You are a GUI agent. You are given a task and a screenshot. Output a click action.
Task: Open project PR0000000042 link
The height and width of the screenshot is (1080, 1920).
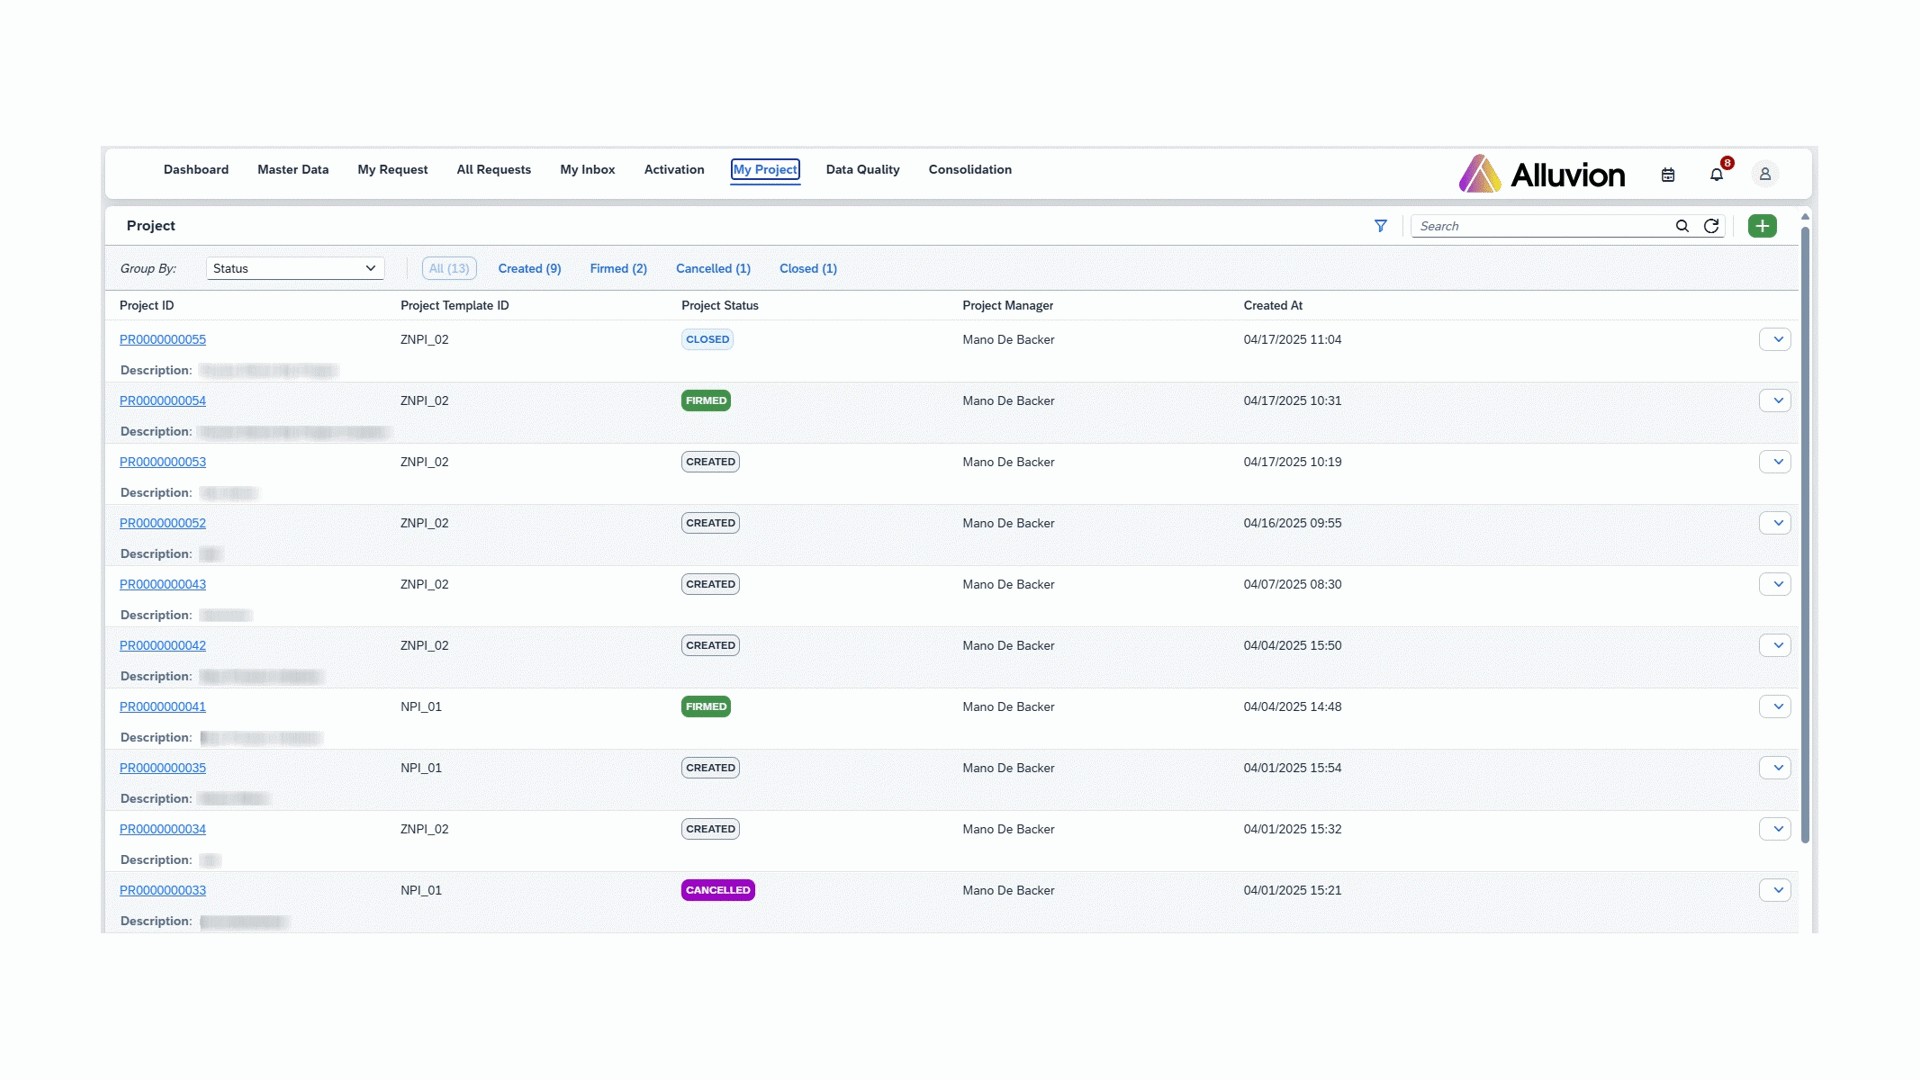(x=163, y=645)
